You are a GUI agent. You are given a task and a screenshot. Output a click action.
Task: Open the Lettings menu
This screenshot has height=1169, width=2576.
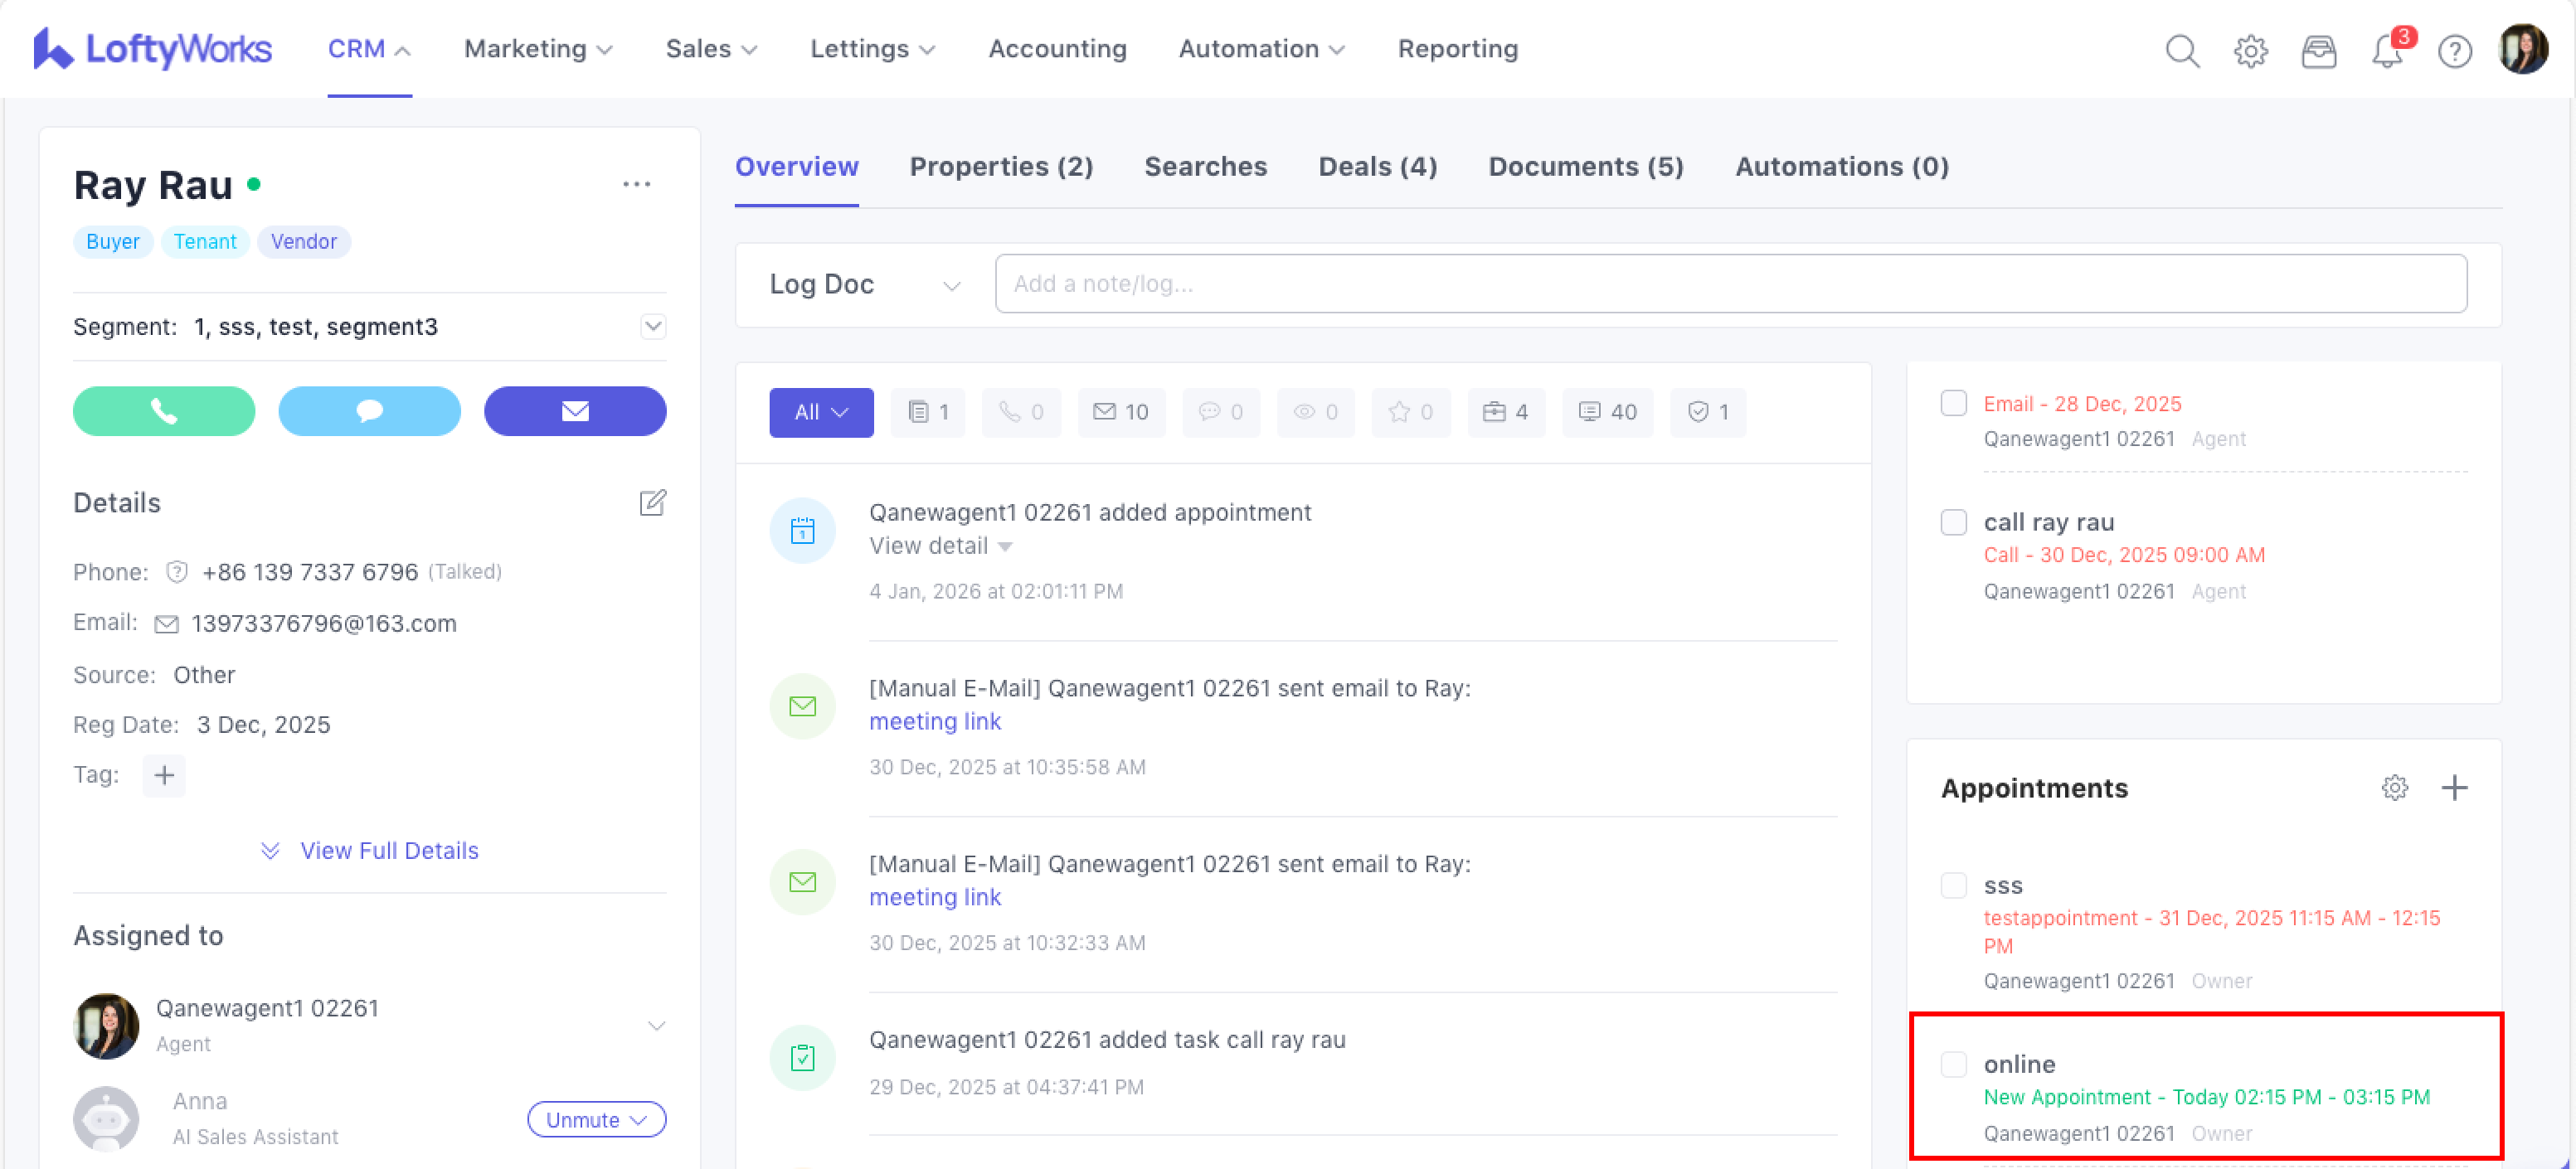coord(872,49)
